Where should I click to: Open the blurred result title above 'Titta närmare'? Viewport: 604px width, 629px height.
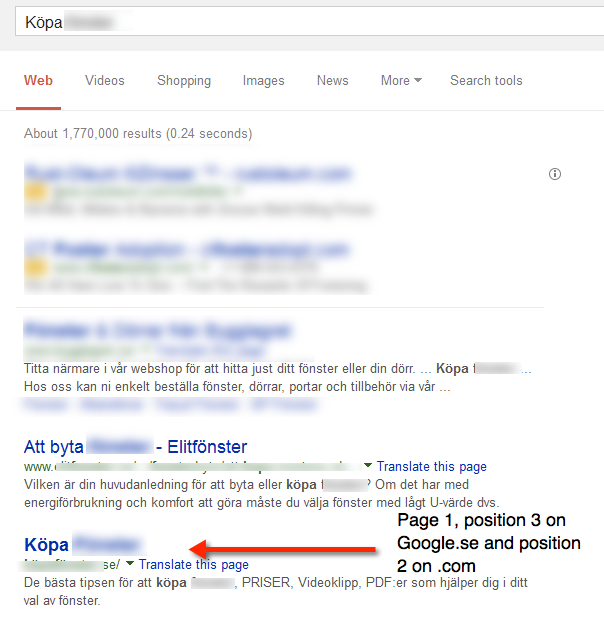tap(157, 331)
